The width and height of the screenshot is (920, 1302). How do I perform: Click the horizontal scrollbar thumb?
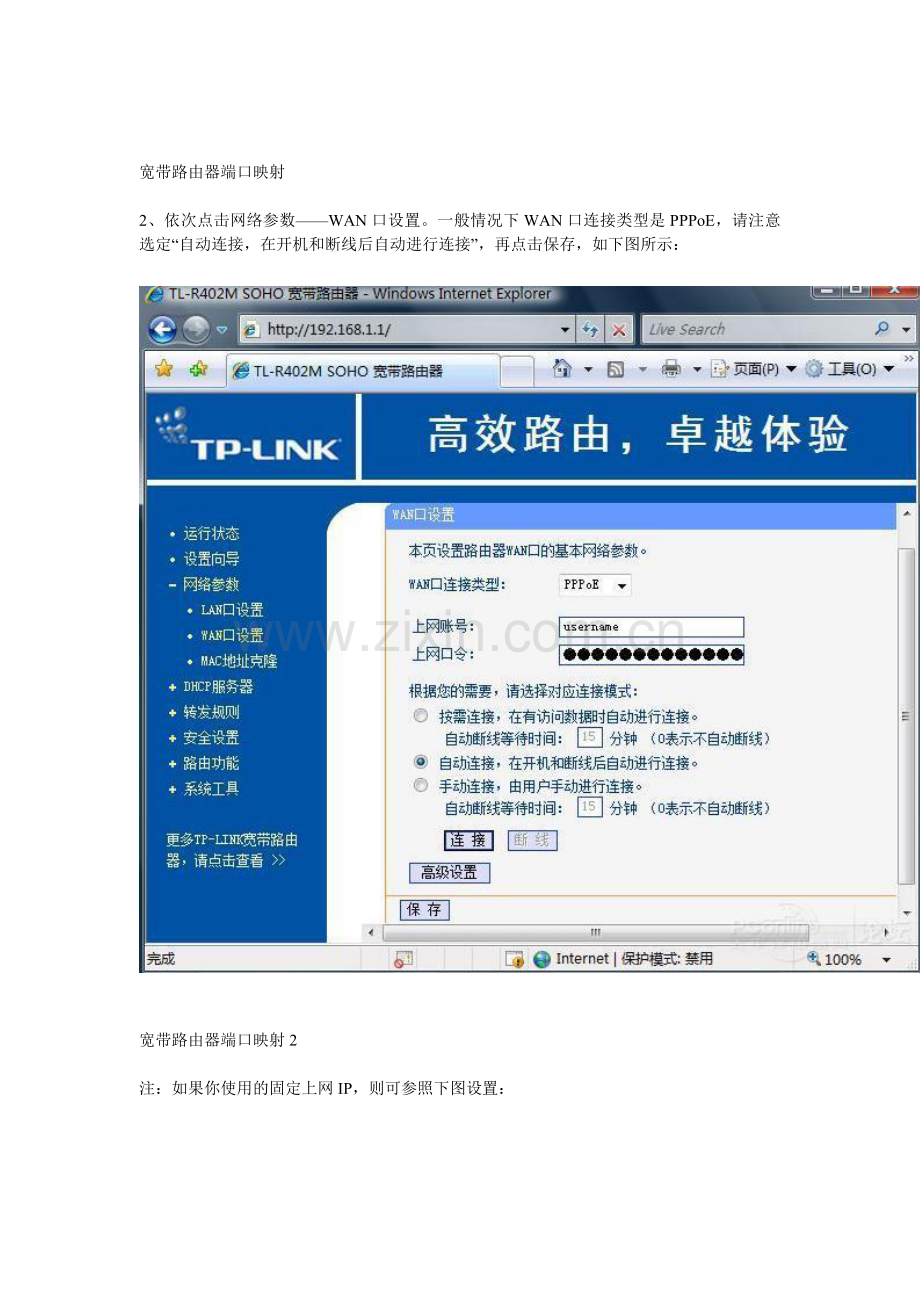coord(594,932)
